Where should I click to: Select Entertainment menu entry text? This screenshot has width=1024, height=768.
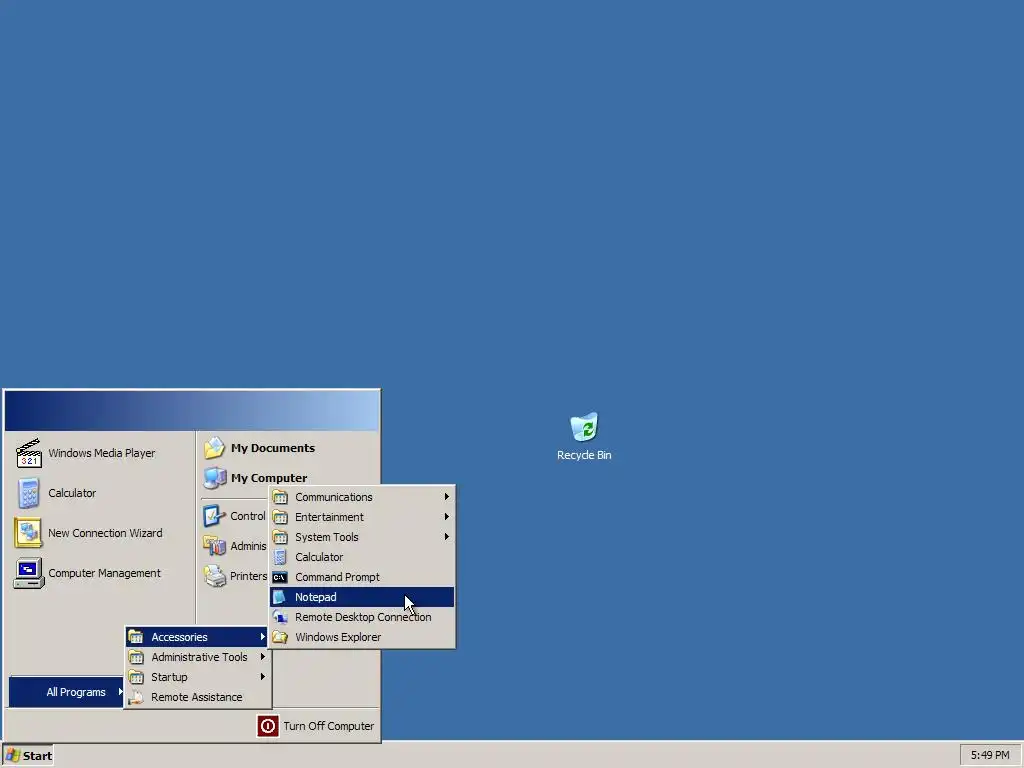pos(329,517)
